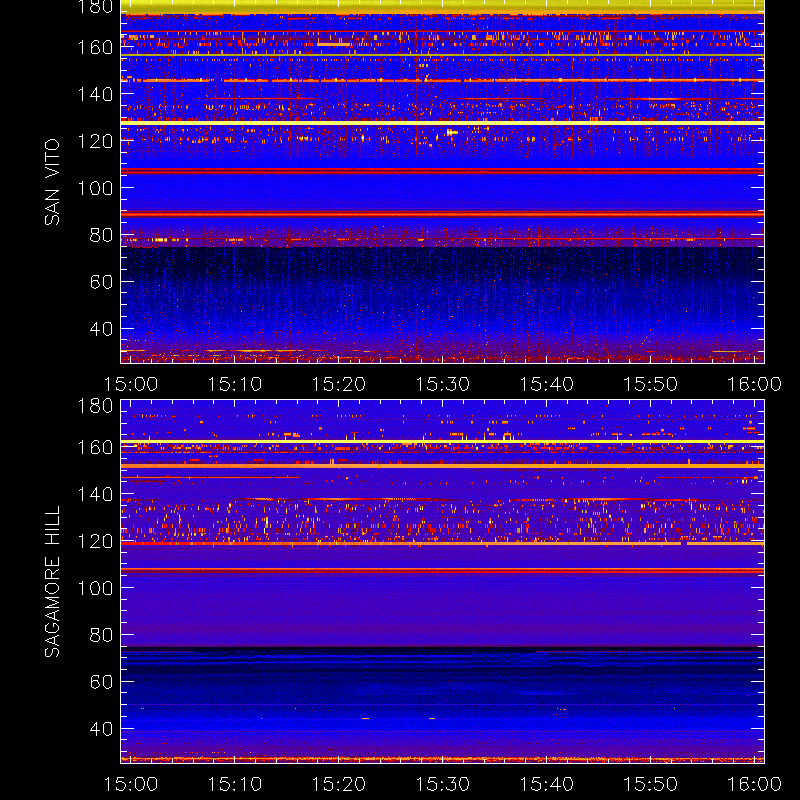Click the SAN VITO axis title
Screen dimensions: 800x800
[52, 182]
